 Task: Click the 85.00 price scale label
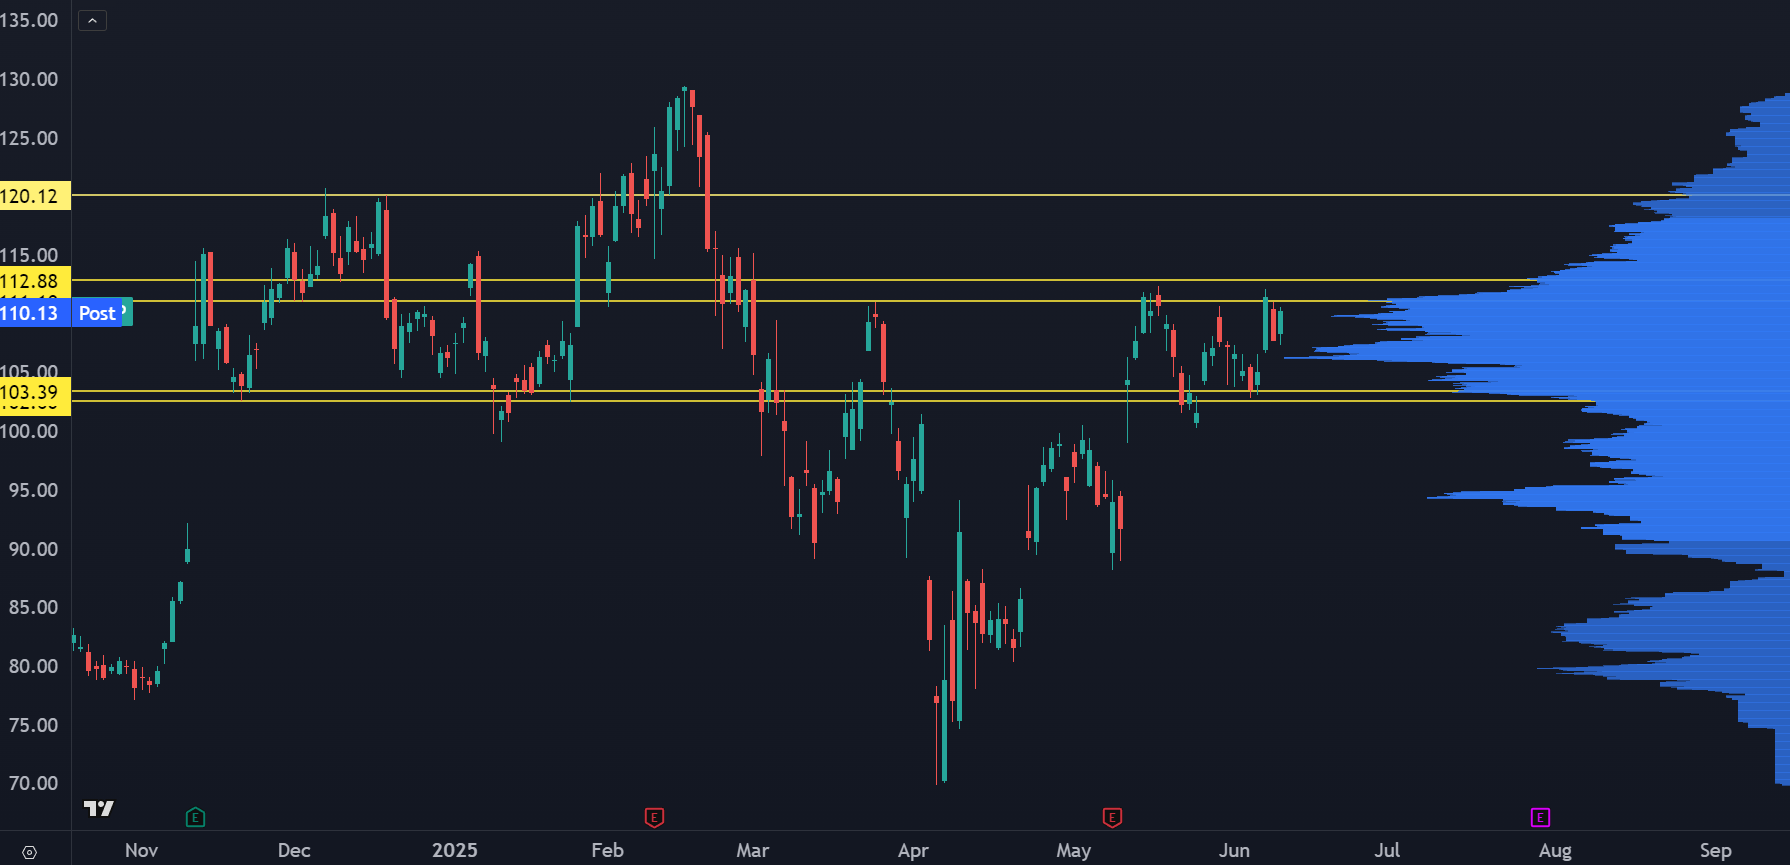point(33,607)
